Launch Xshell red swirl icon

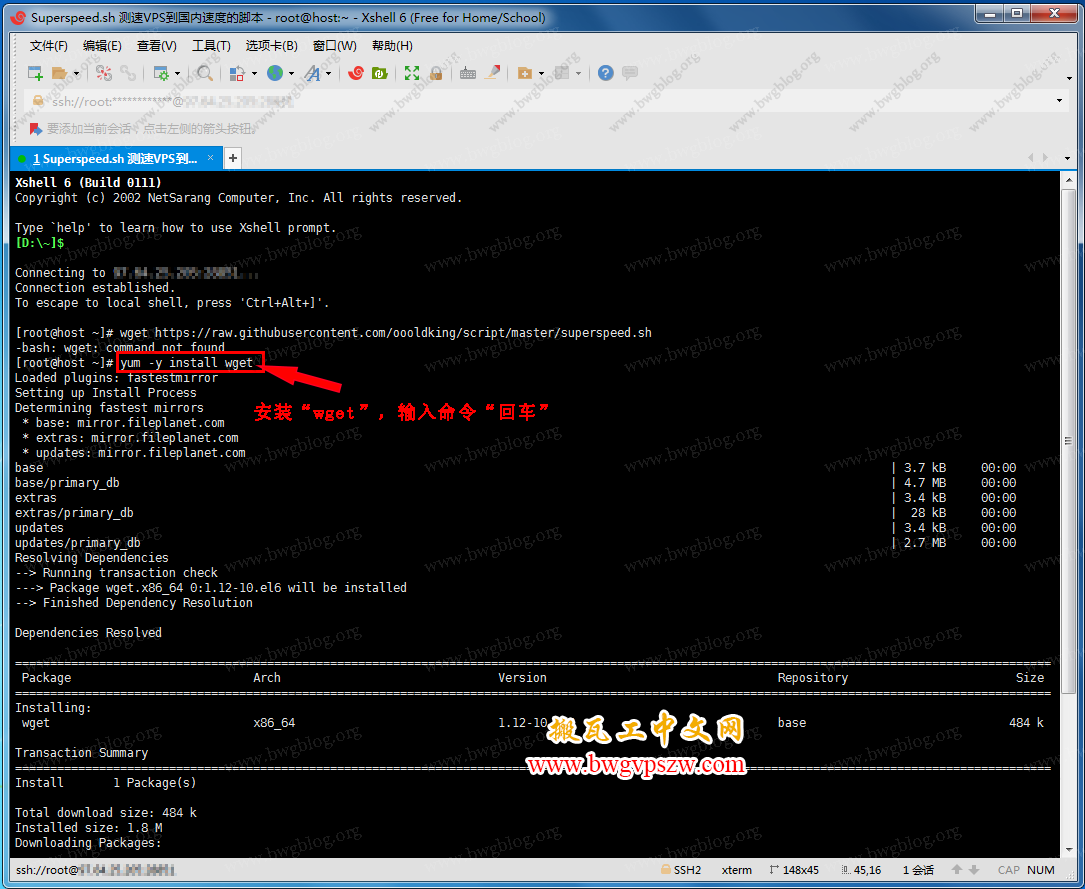(x=356, y=73)
